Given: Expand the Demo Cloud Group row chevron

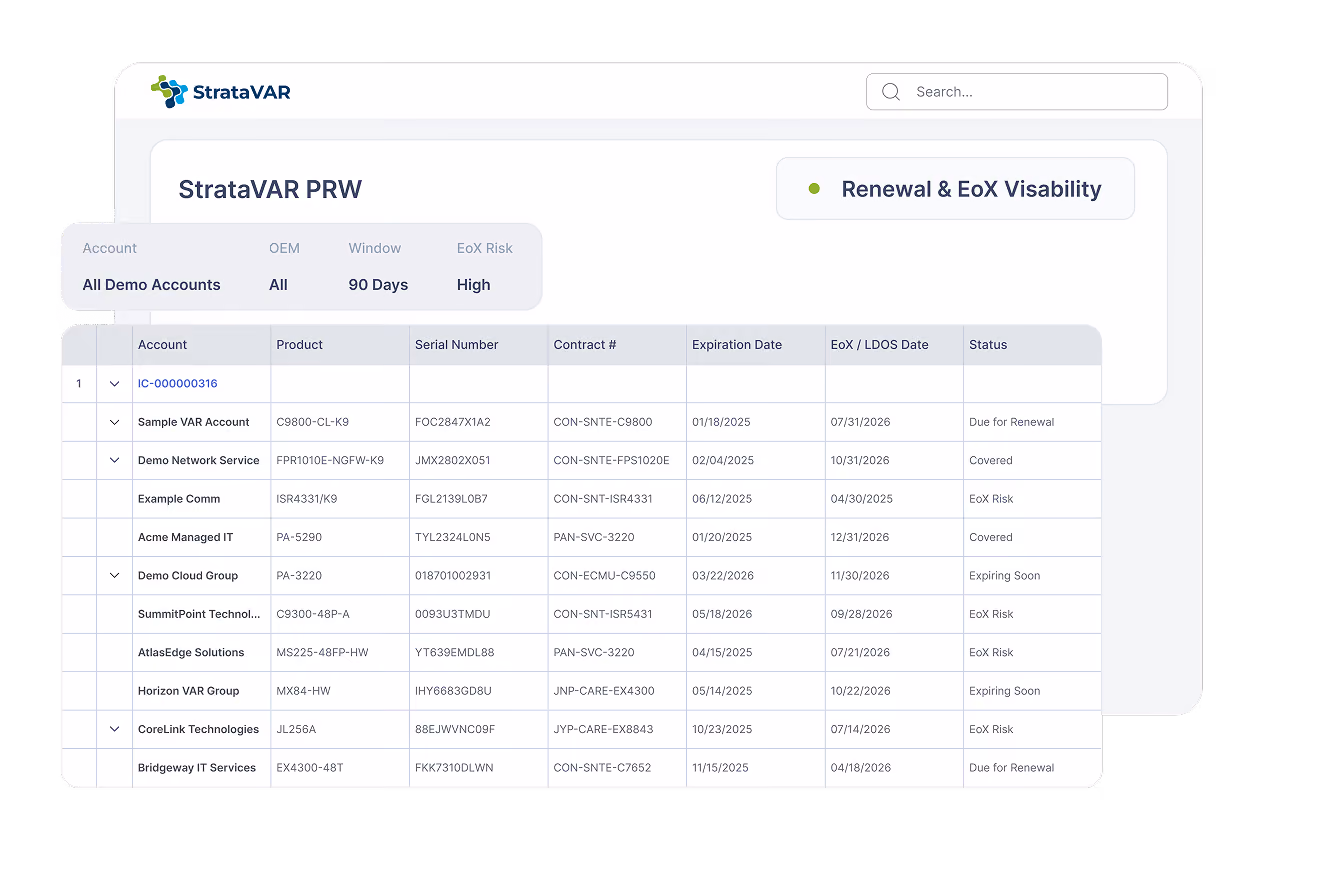Looking at the screenshot, I should pos(114,576).
